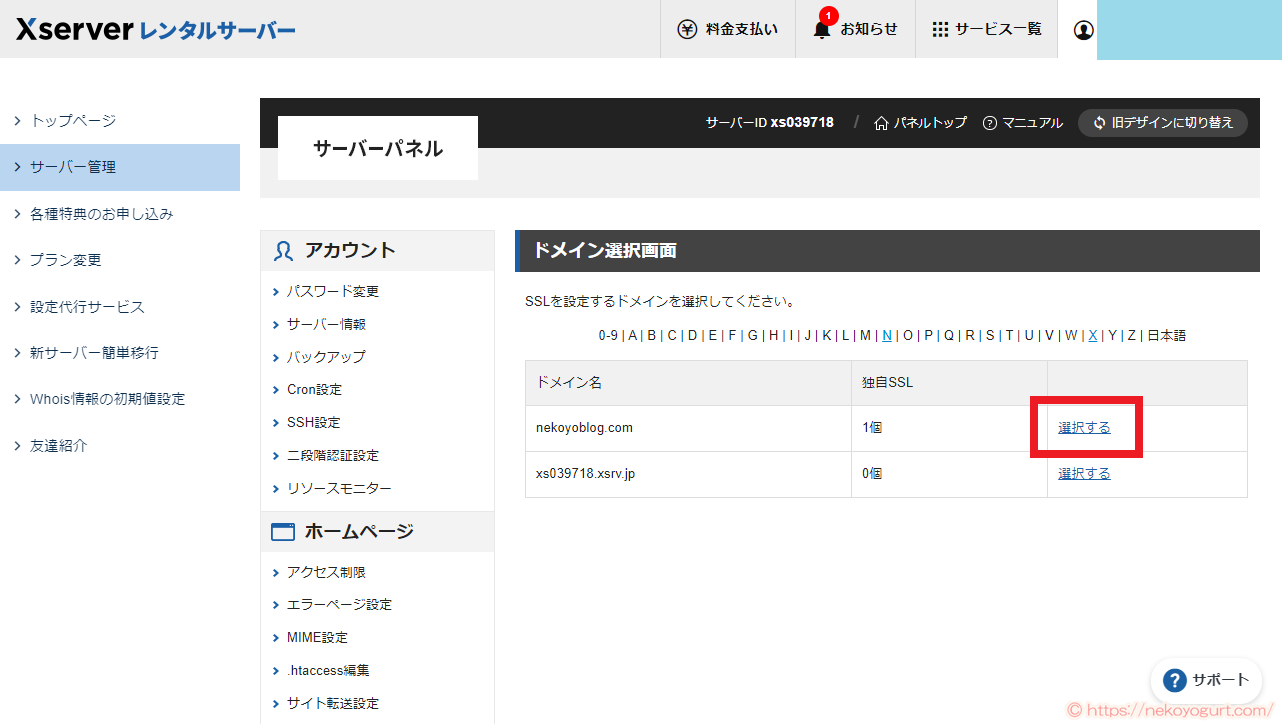The image size is (1282, 724).
Task: Filter domains by 日本語
Action: pyautogui.click(x=1165, y=335)
